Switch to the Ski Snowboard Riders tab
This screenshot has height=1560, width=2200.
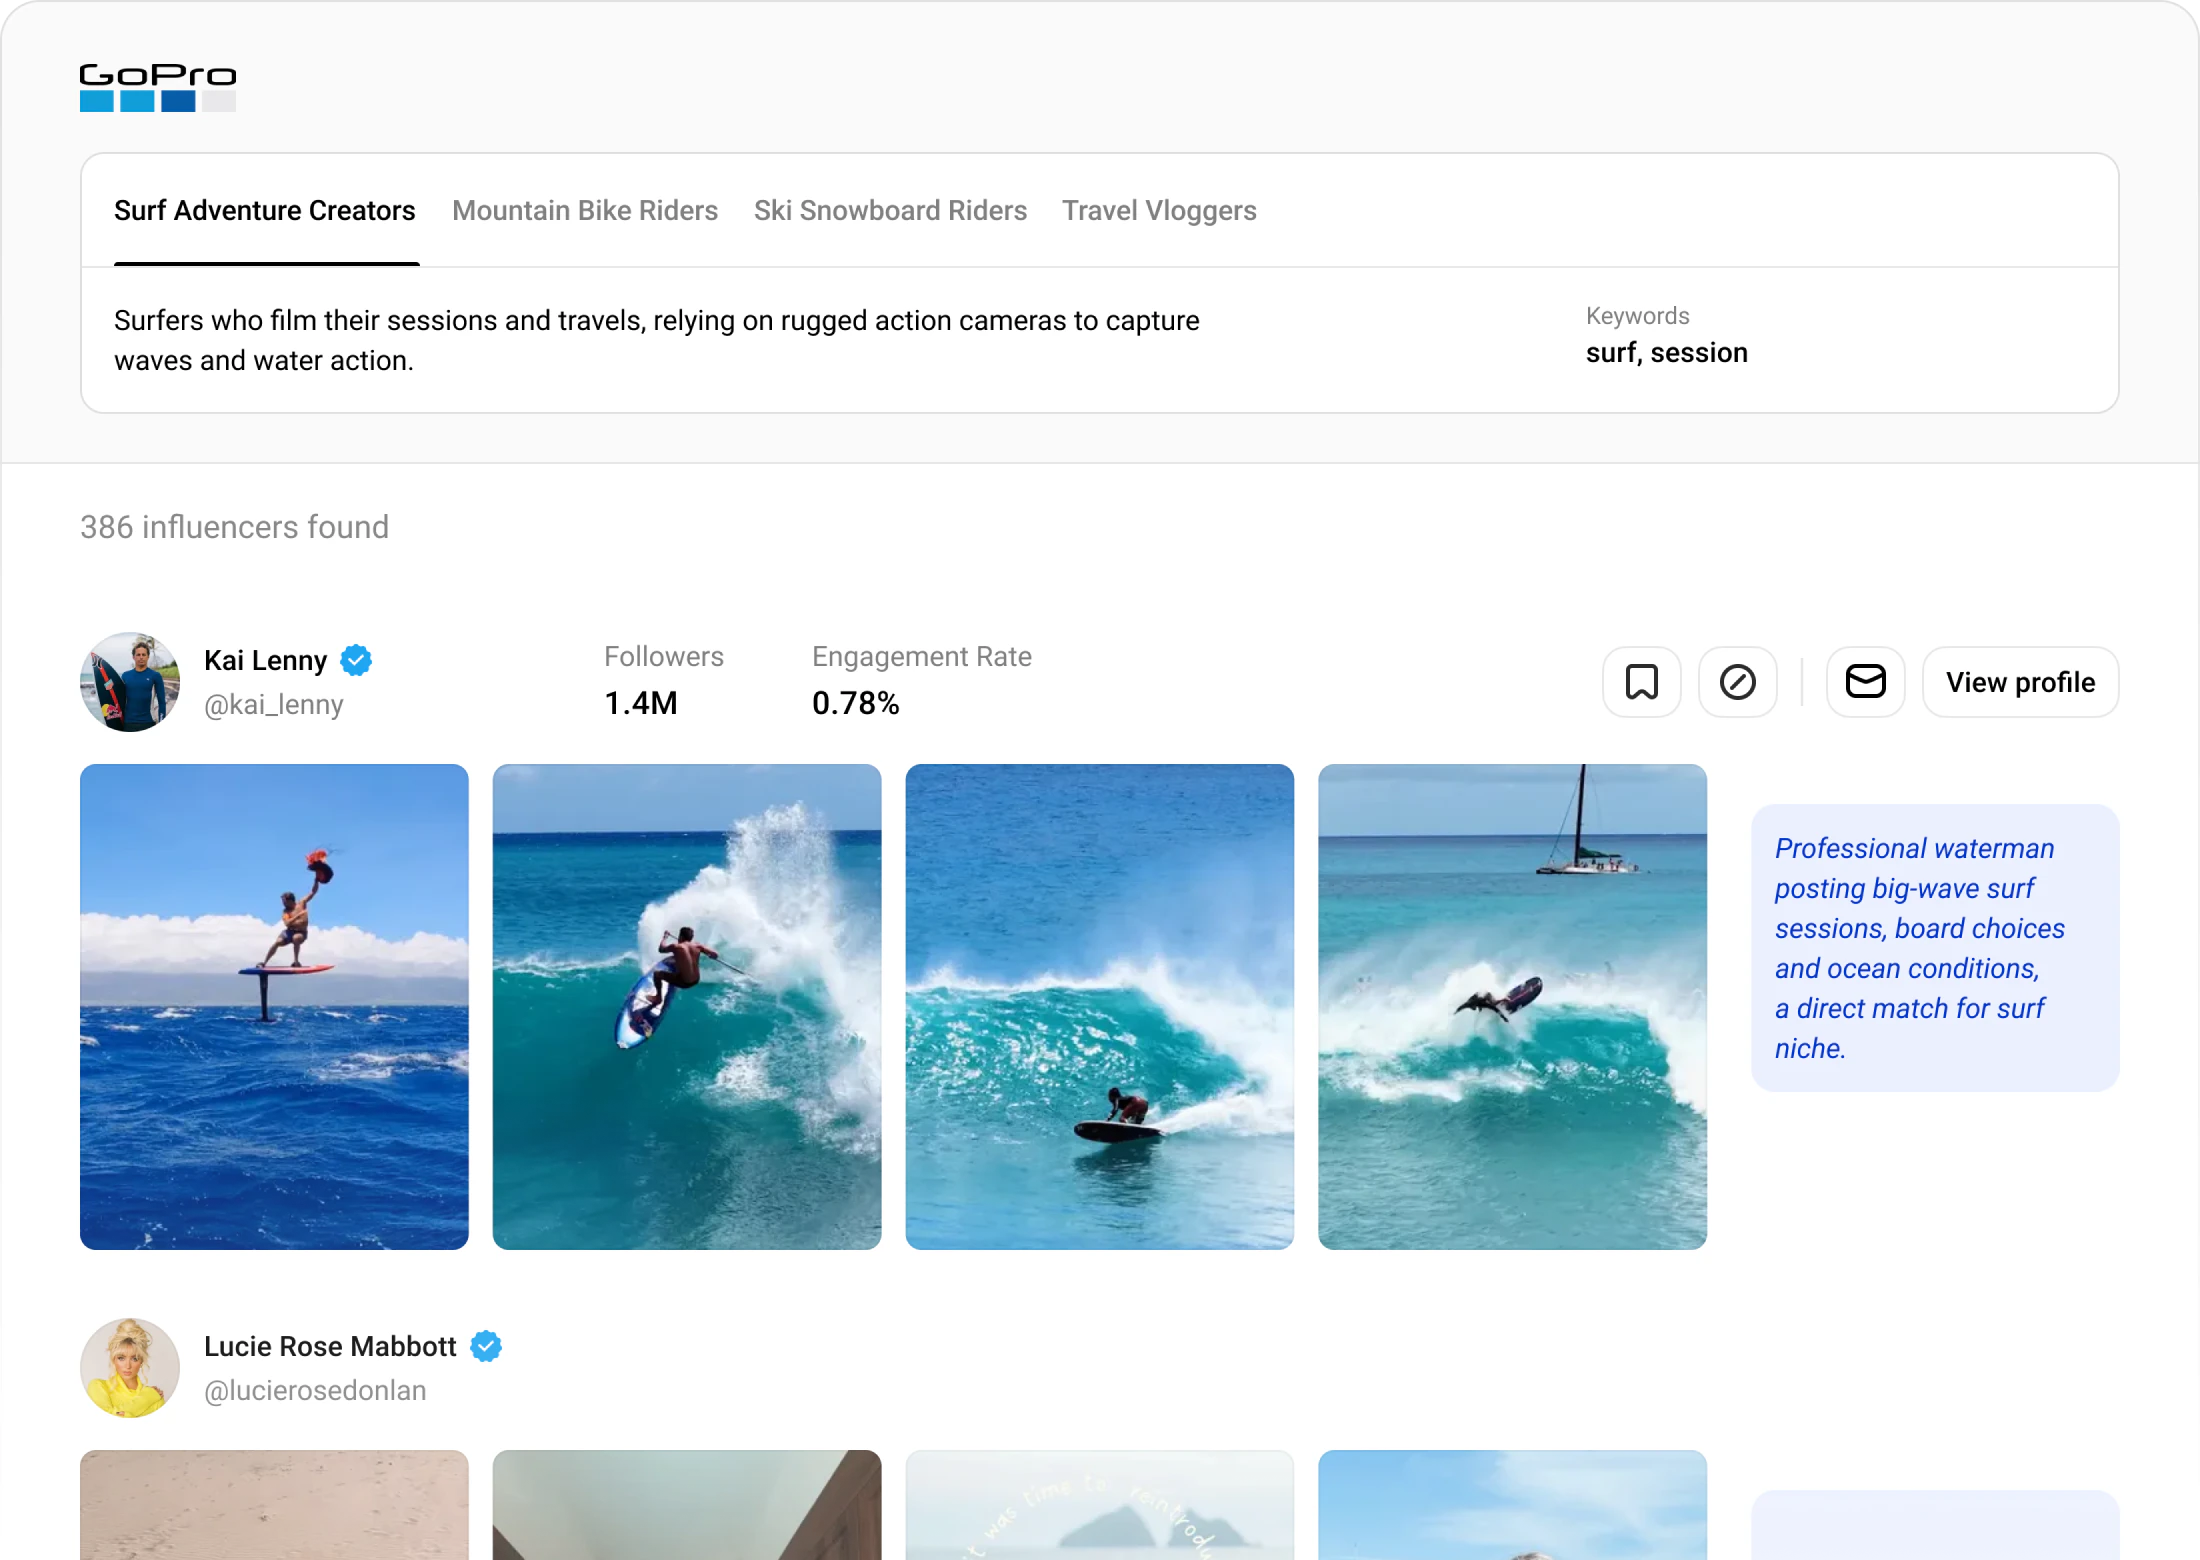click(x=890, y=211)
